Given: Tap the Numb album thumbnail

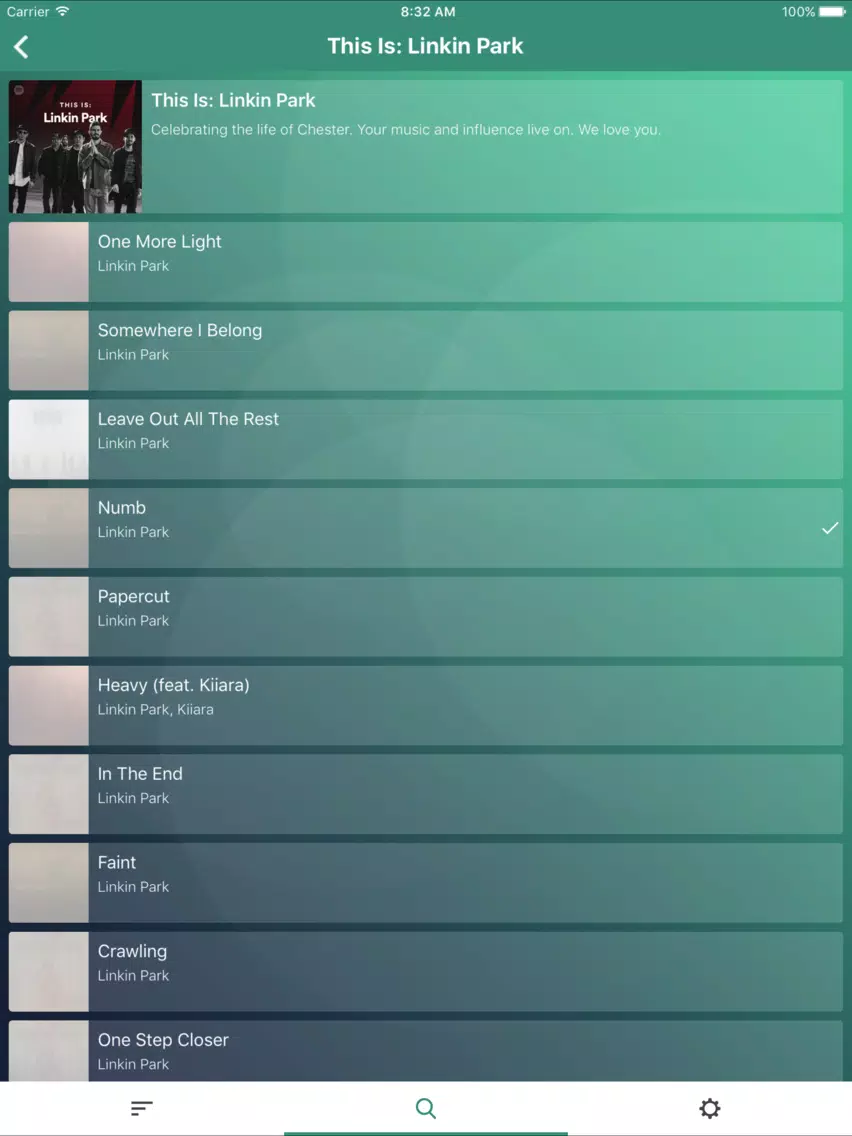Looking at the screenshot, I should (49, 528).
